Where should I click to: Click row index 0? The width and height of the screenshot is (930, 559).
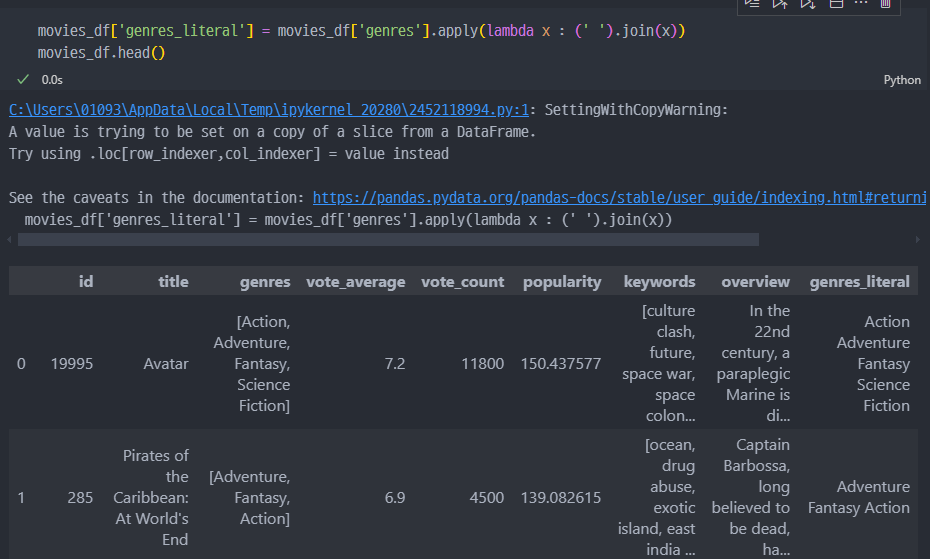tap(21, 364)
